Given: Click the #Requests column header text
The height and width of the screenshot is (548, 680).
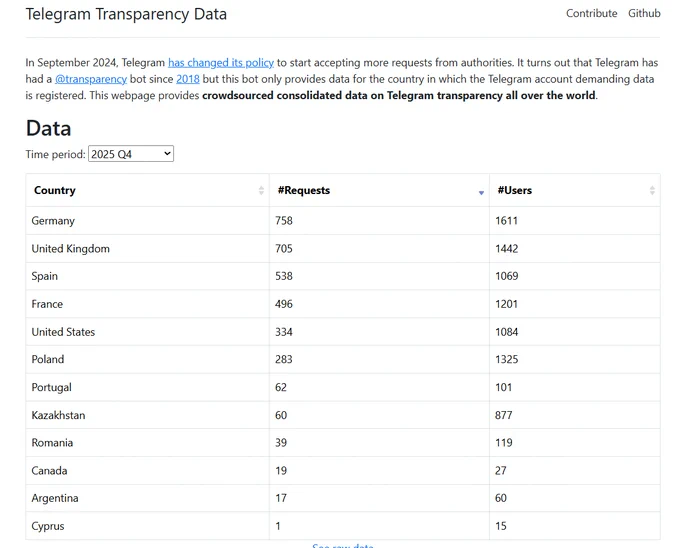Looking at the screenshot, I should (x=304, y=190).
